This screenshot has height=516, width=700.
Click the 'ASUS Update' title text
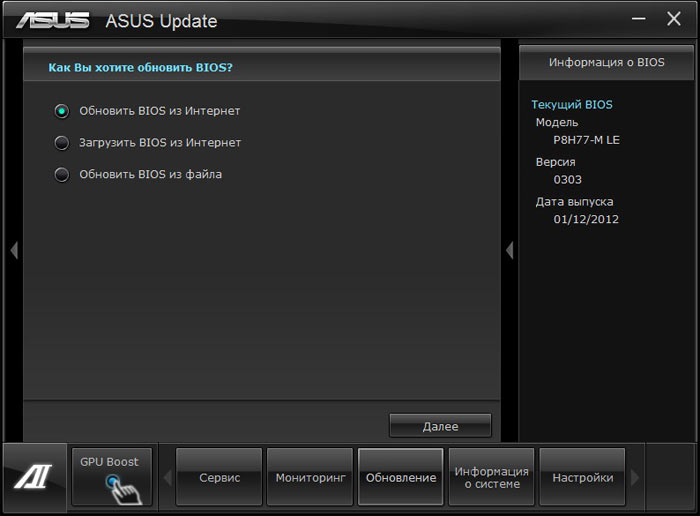pos(161,21)
